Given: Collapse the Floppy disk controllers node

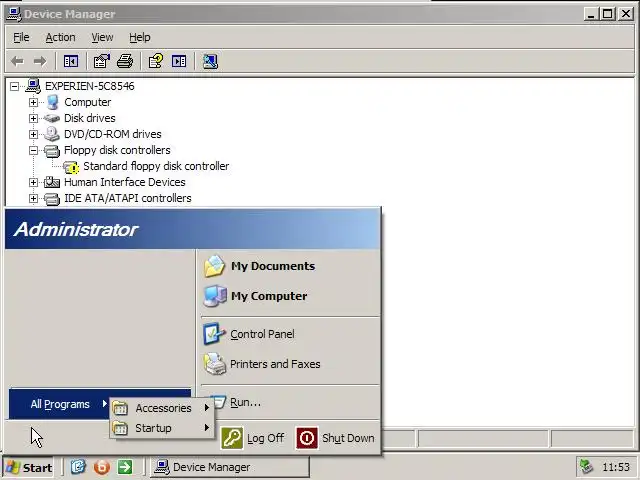Looking at the screenshot, I should tap(33, 150).
